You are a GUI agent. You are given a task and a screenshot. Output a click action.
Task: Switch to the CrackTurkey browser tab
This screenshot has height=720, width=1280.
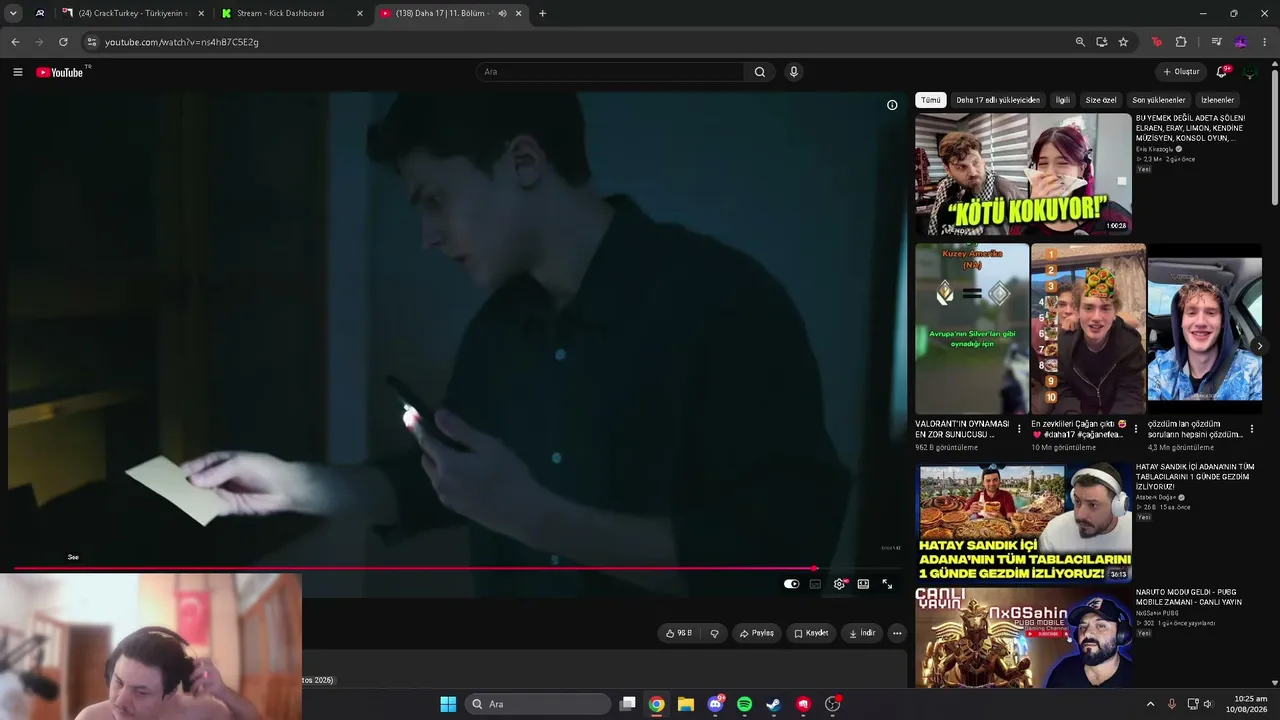pyautogui.click(x=132, y=14)
